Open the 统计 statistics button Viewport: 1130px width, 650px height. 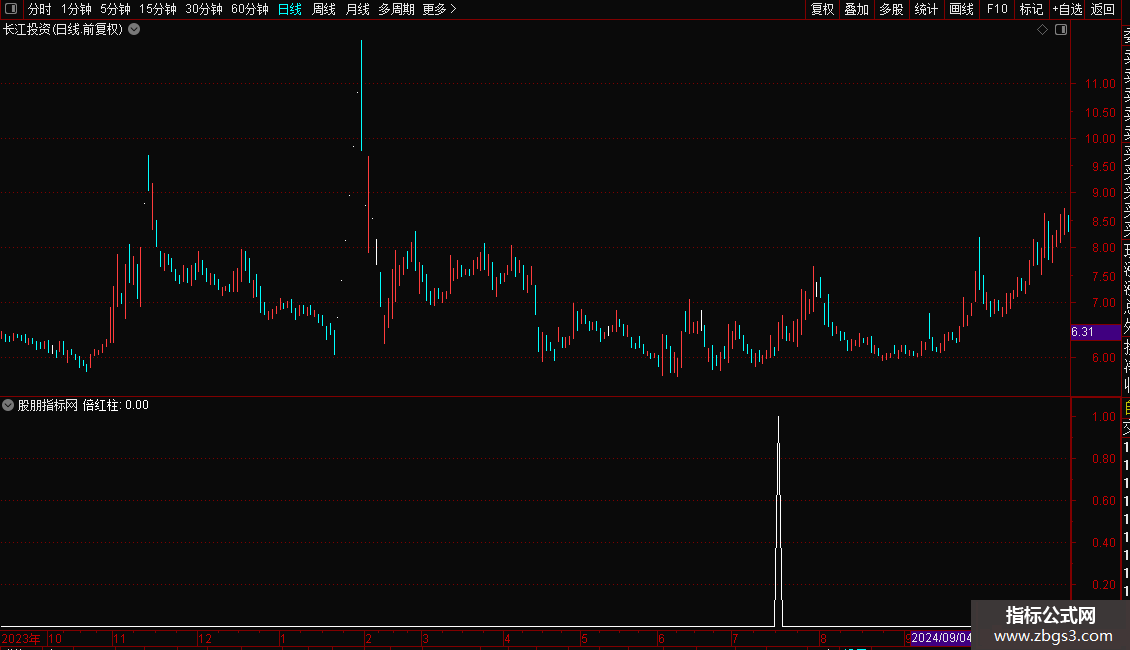click(926, 9)
